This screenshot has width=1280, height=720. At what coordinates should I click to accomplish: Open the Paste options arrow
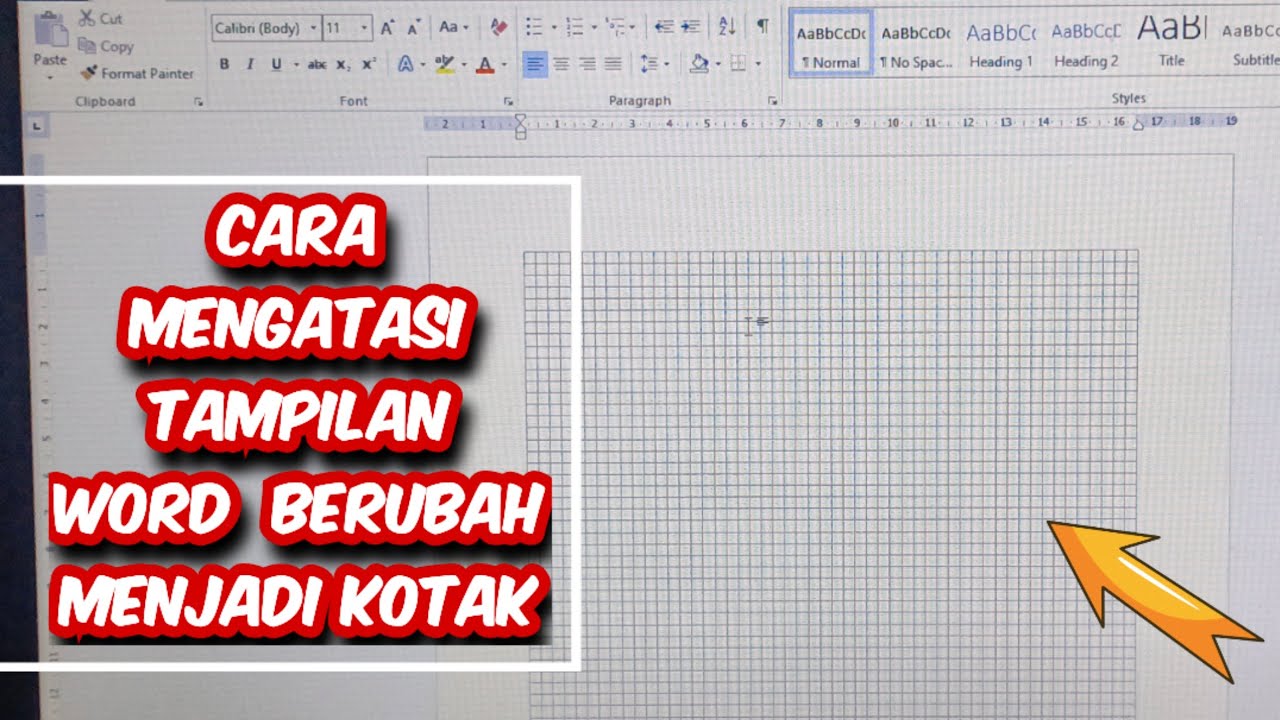click(x=49, y=77)
